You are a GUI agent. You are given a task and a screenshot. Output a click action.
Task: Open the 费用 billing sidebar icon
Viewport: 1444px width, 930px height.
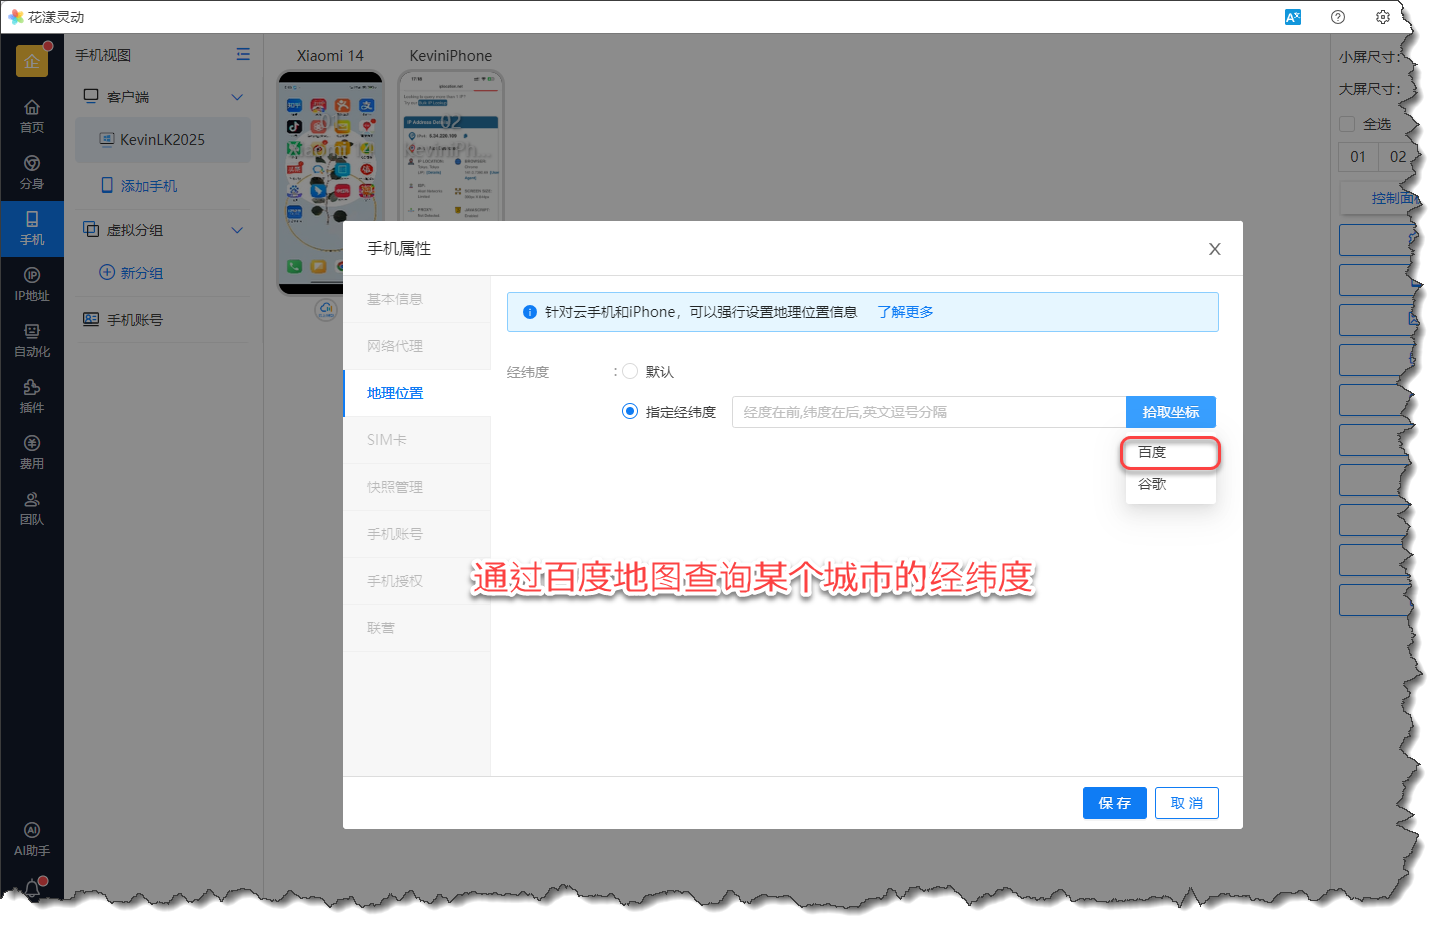click(x=32, y=452)
